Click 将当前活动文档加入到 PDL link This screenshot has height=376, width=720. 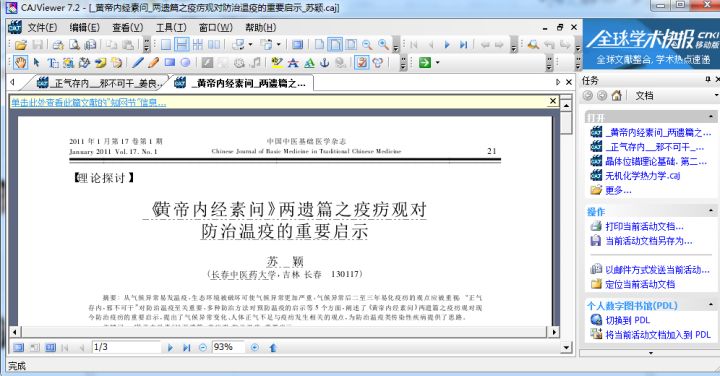pos(658,335)
